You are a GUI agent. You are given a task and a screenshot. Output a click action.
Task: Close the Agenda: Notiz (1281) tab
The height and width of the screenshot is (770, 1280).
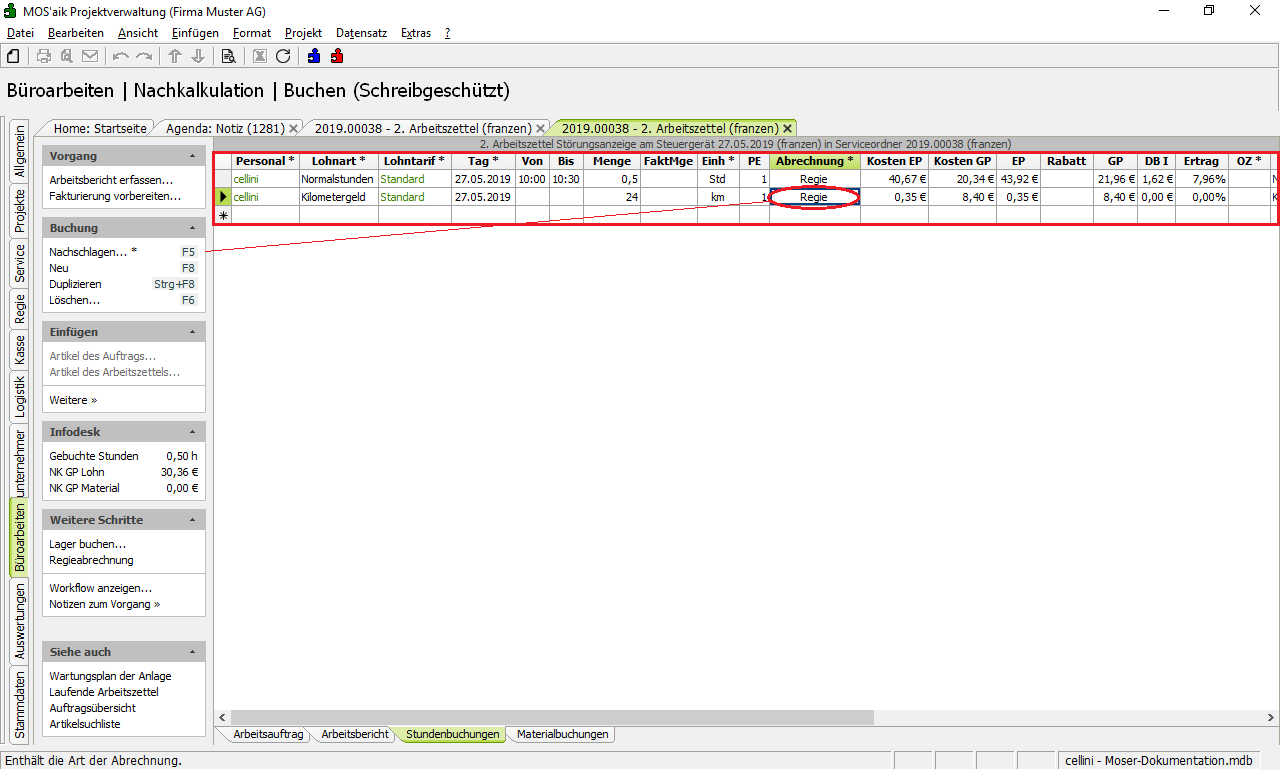click(x=294, y=129)
